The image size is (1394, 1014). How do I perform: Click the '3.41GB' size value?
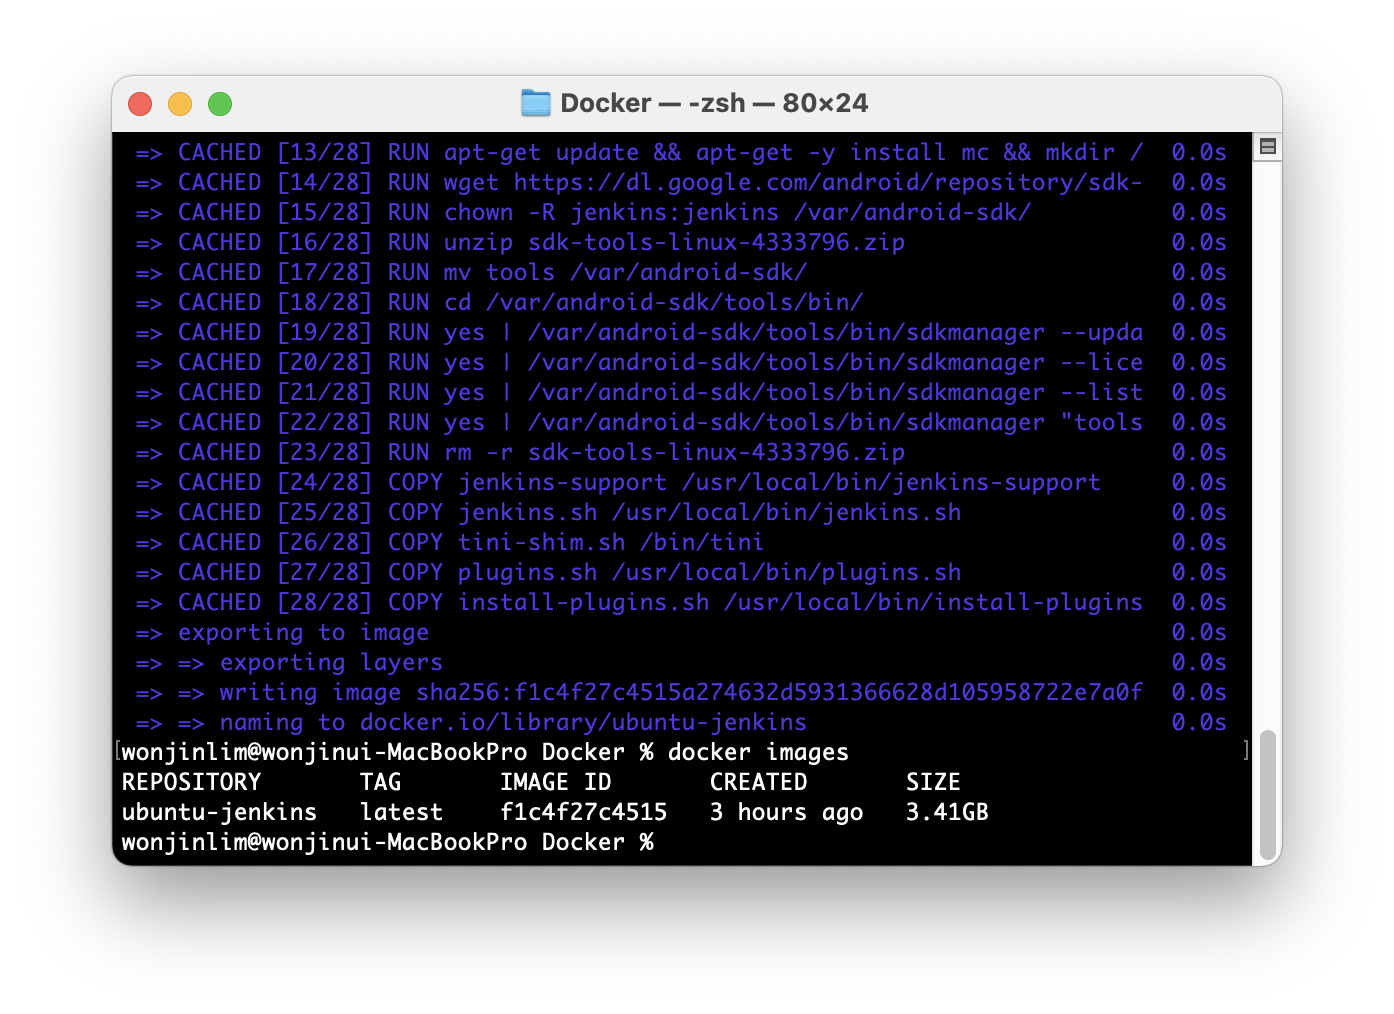click(x=947, y=812)
